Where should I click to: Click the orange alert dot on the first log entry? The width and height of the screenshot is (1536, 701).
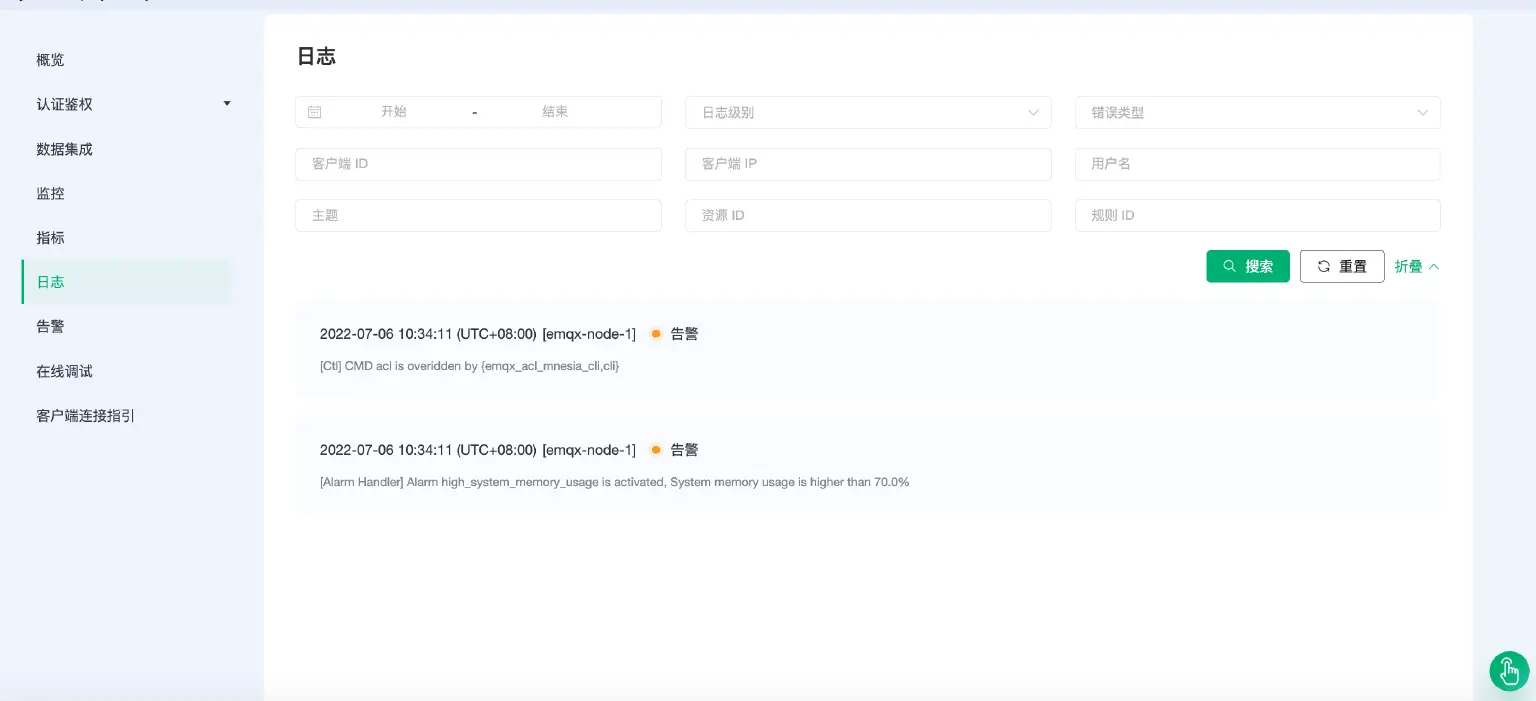[x=656, y=334]
